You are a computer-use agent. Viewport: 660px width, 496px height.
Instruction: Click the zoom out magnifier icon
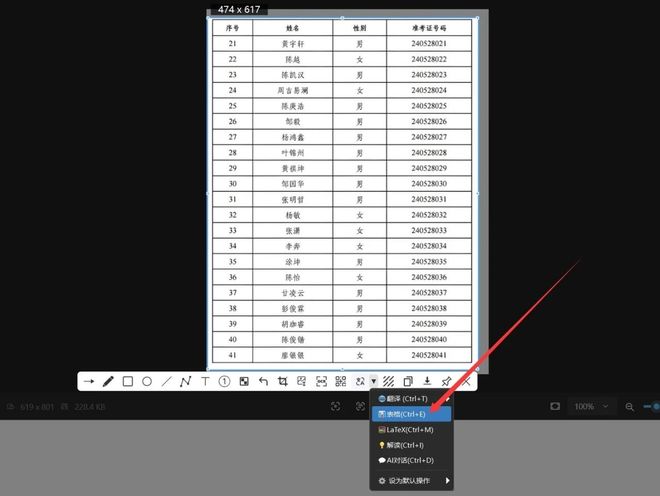tap(629, 407)
